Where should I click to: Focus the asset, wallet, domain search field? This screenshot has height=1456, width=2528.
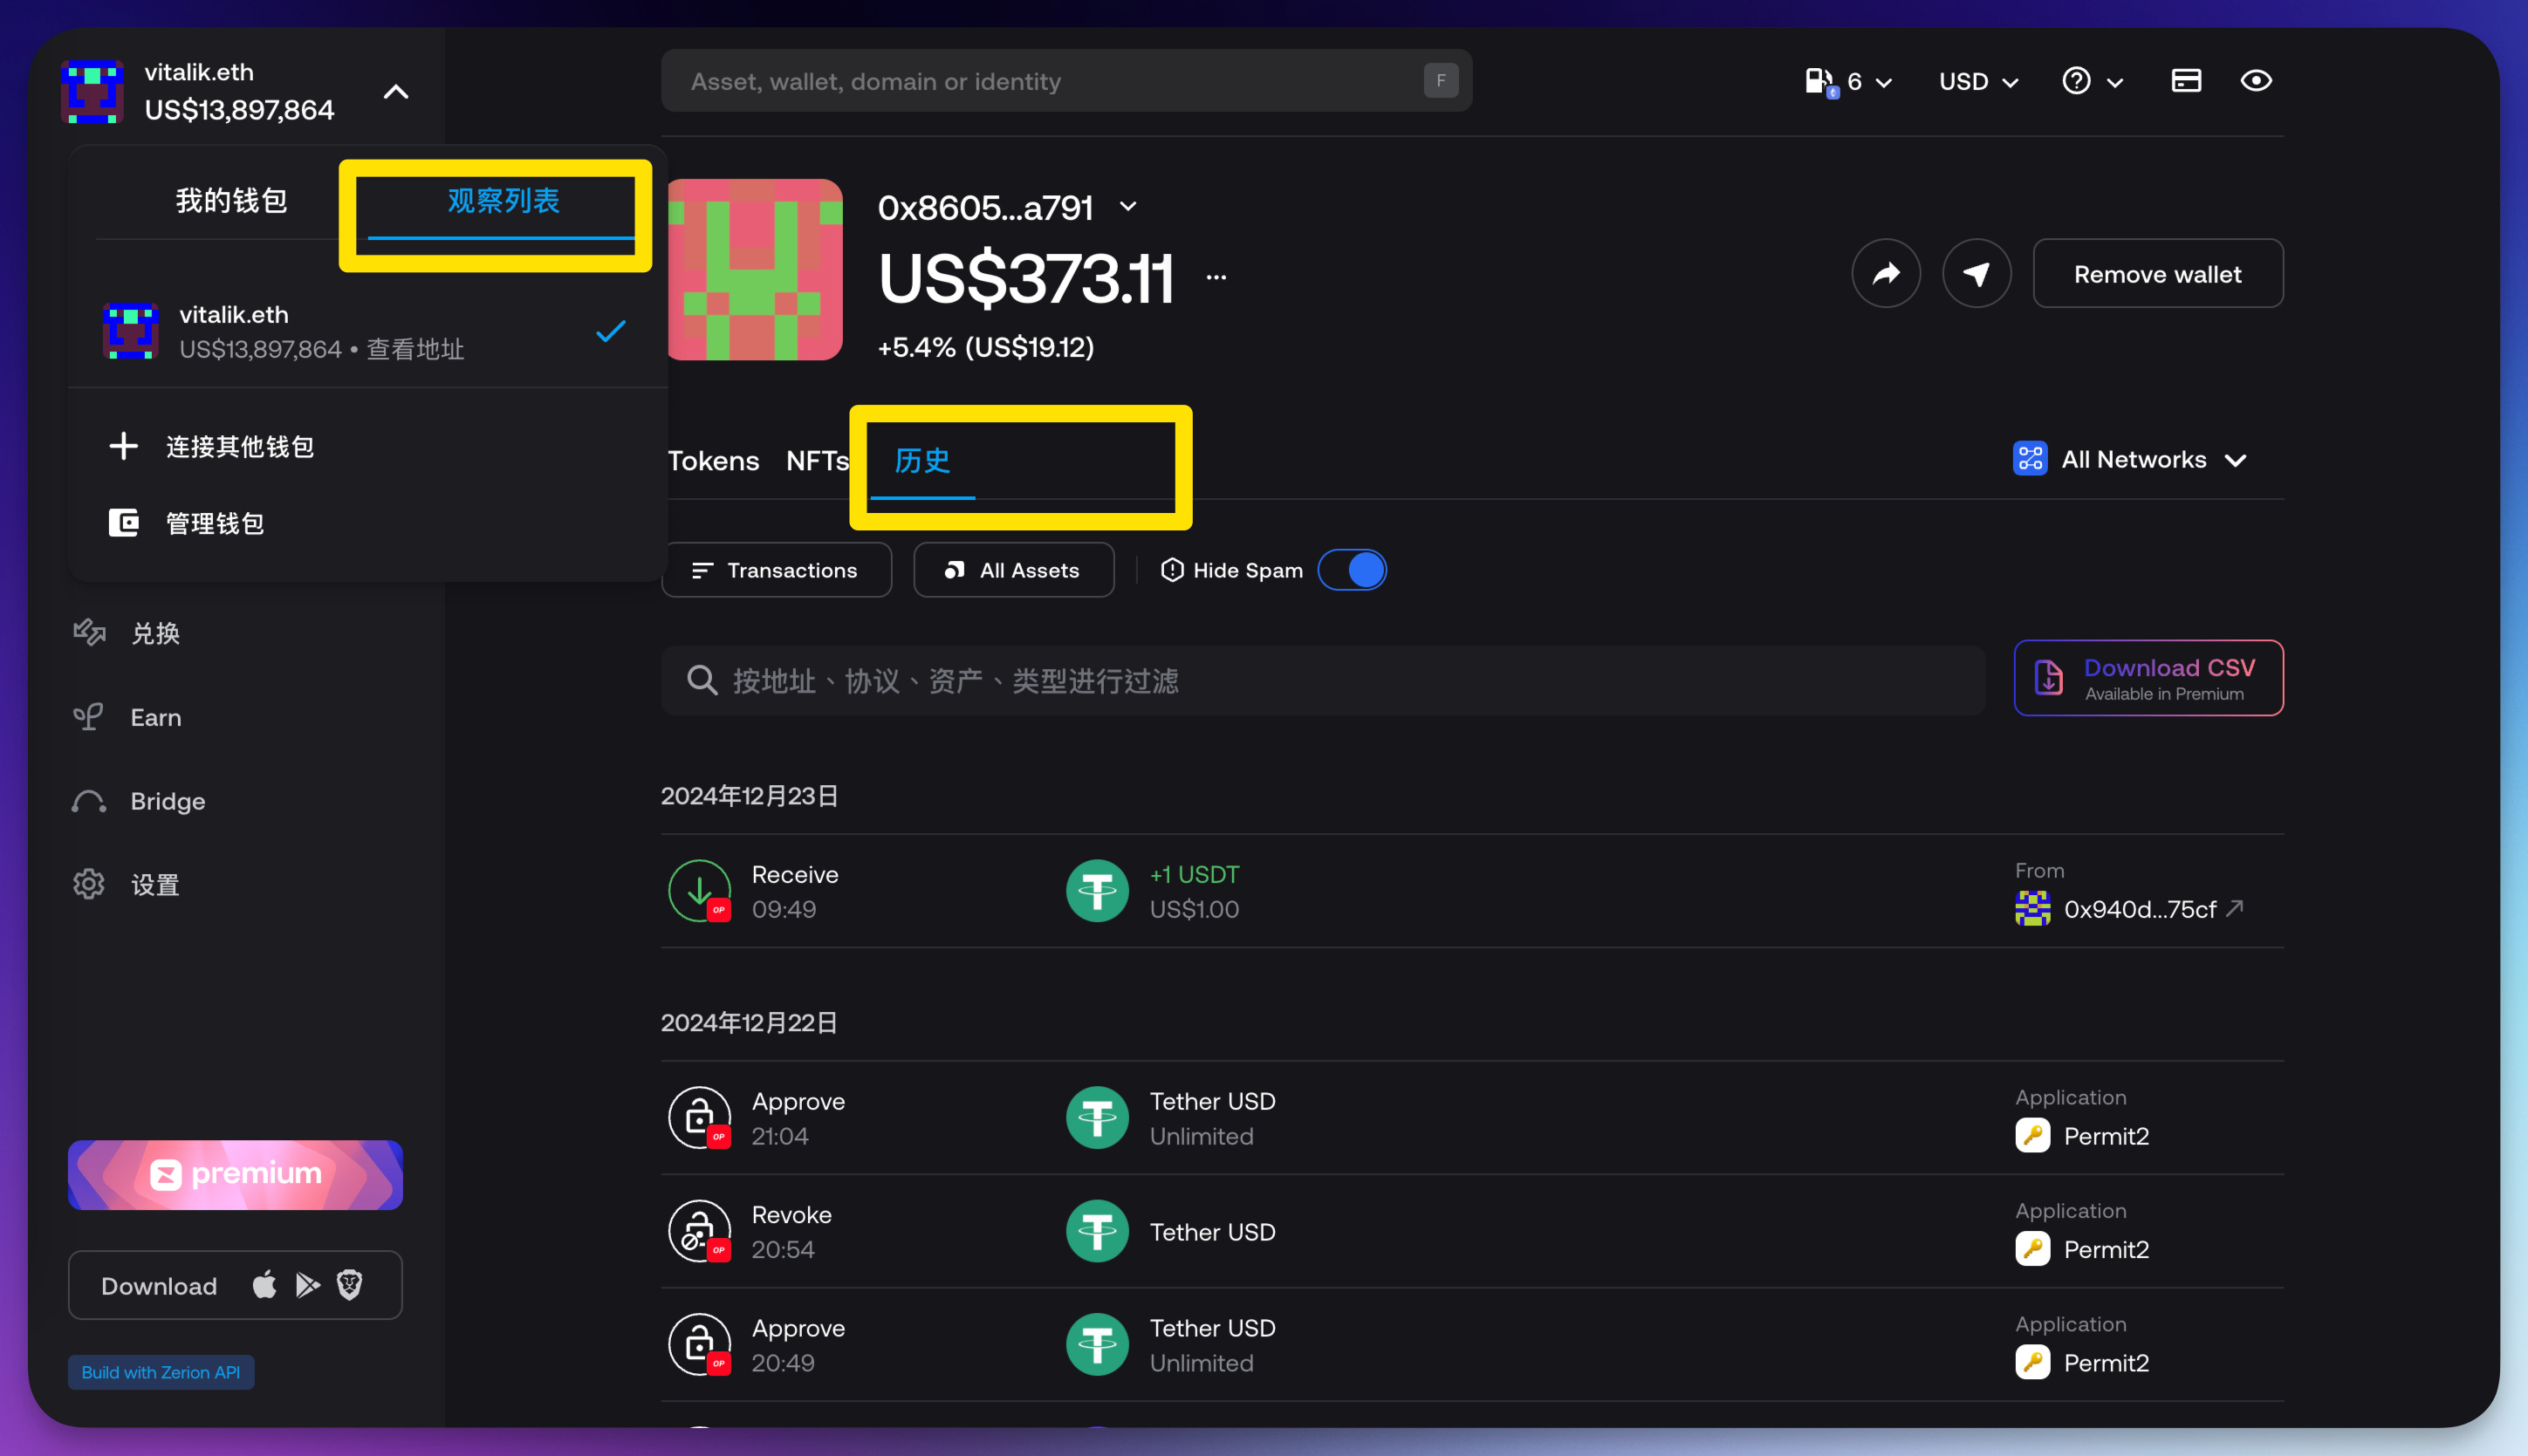(x=1066, y=81)
